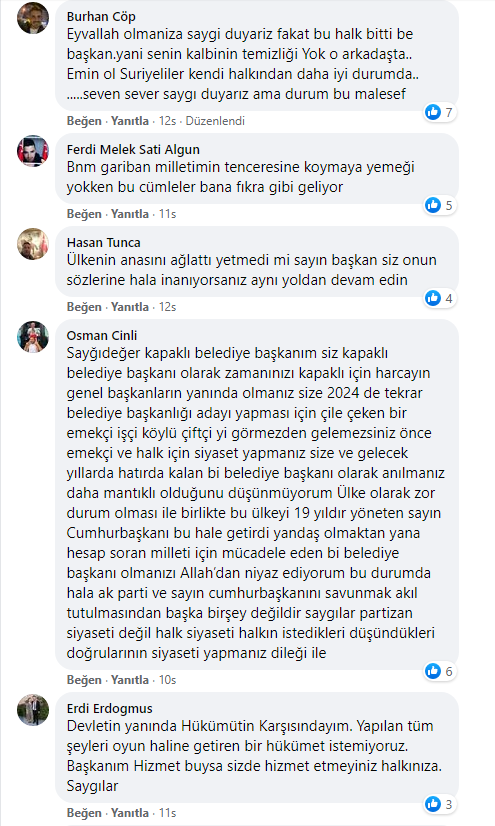Open Burhan Cöp's profile picture
The width and height of the screenshot is (495, 826).
pyautogui.click(x=33, y=18)
